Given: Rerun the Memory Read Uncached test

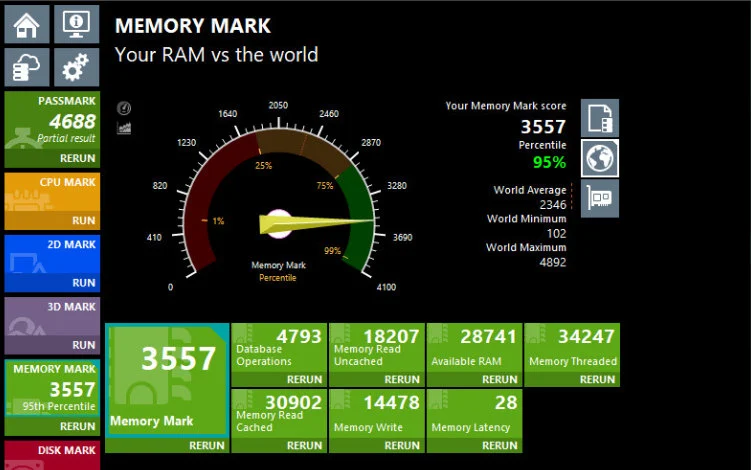Looking at the screenshot, I should 402,380.
